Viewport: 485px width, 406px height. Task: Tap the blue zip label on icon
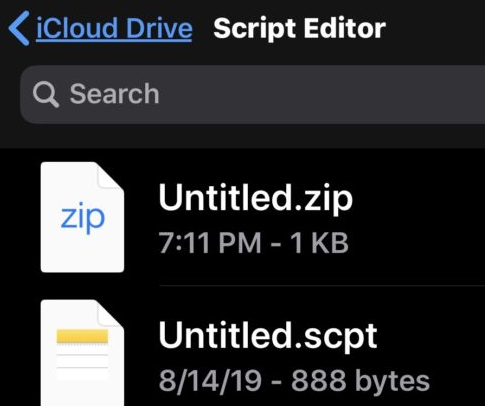pos(83,218)
